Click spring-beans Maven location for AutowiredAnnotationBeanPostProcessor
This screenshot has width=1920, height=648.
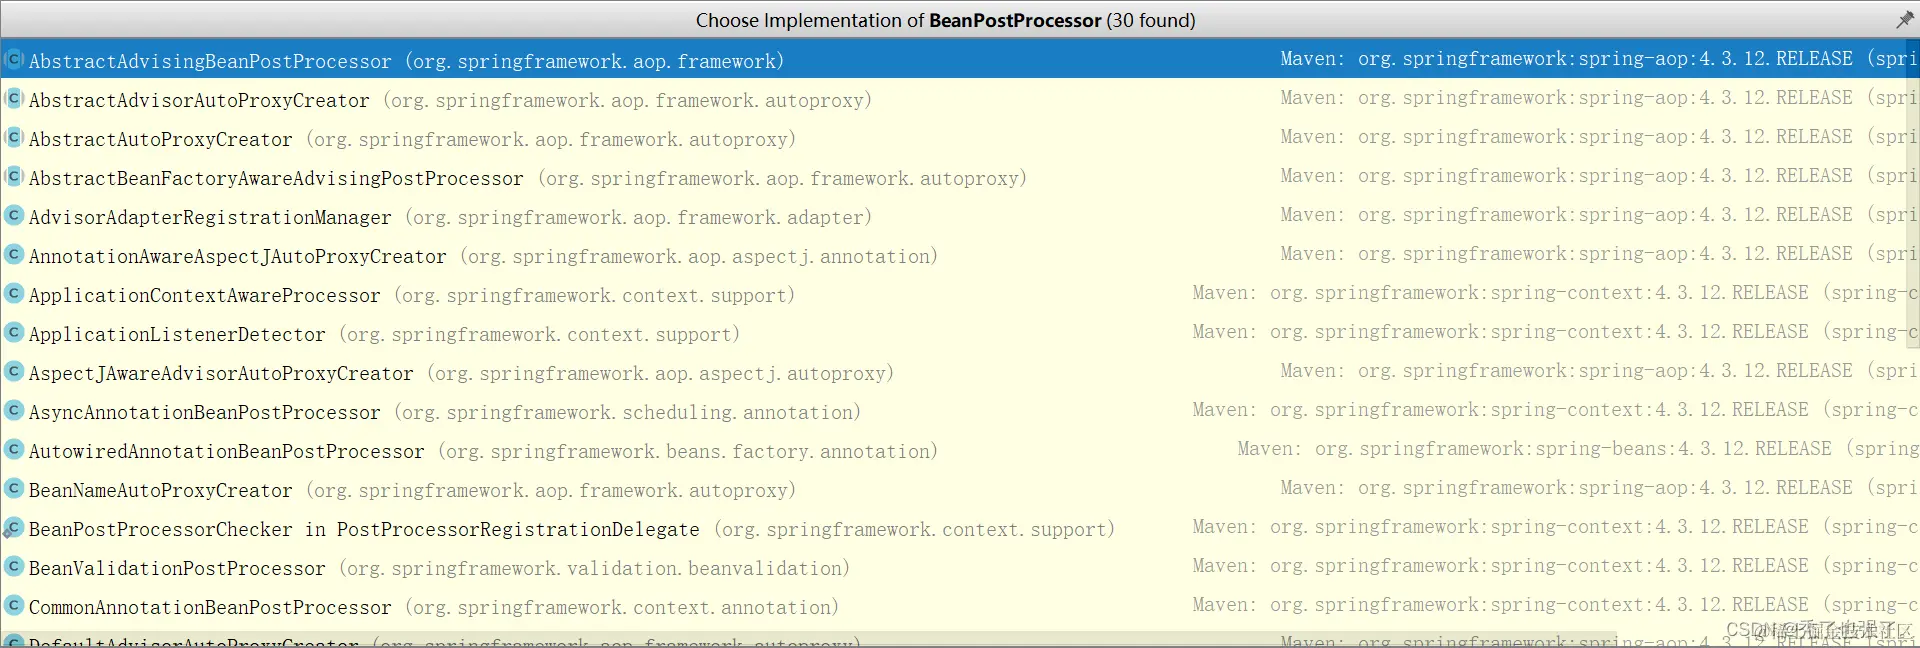point(1576,449)
